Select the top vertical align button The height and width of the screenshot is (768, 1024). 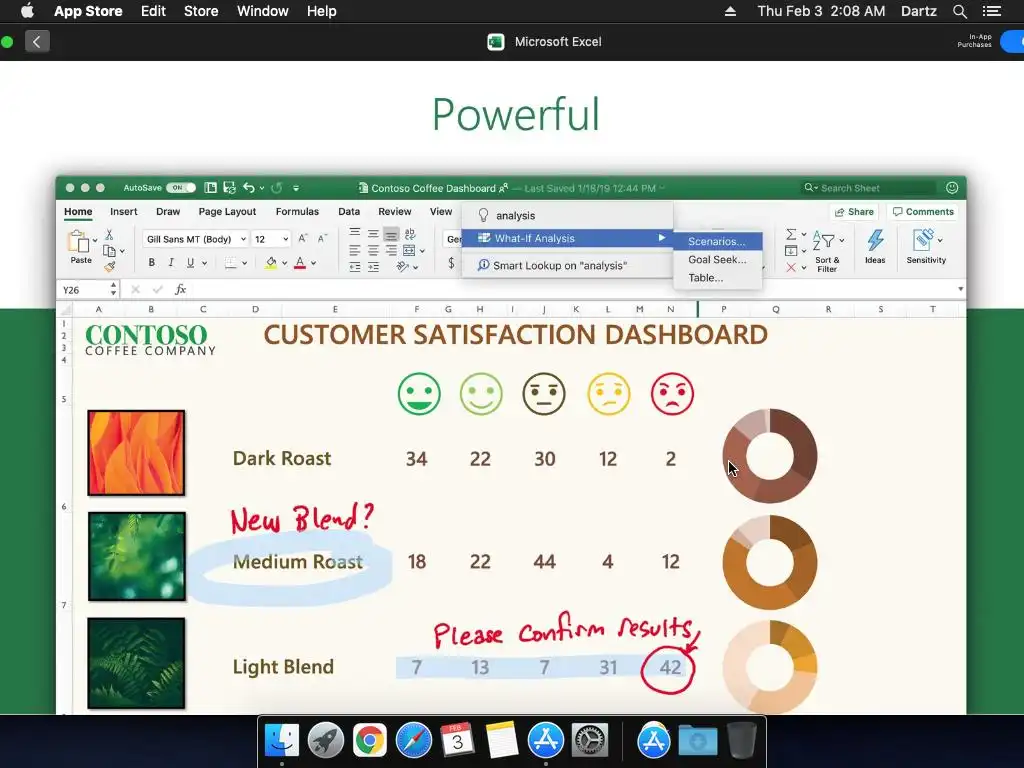pyautogui.click(x=355, y=233)
